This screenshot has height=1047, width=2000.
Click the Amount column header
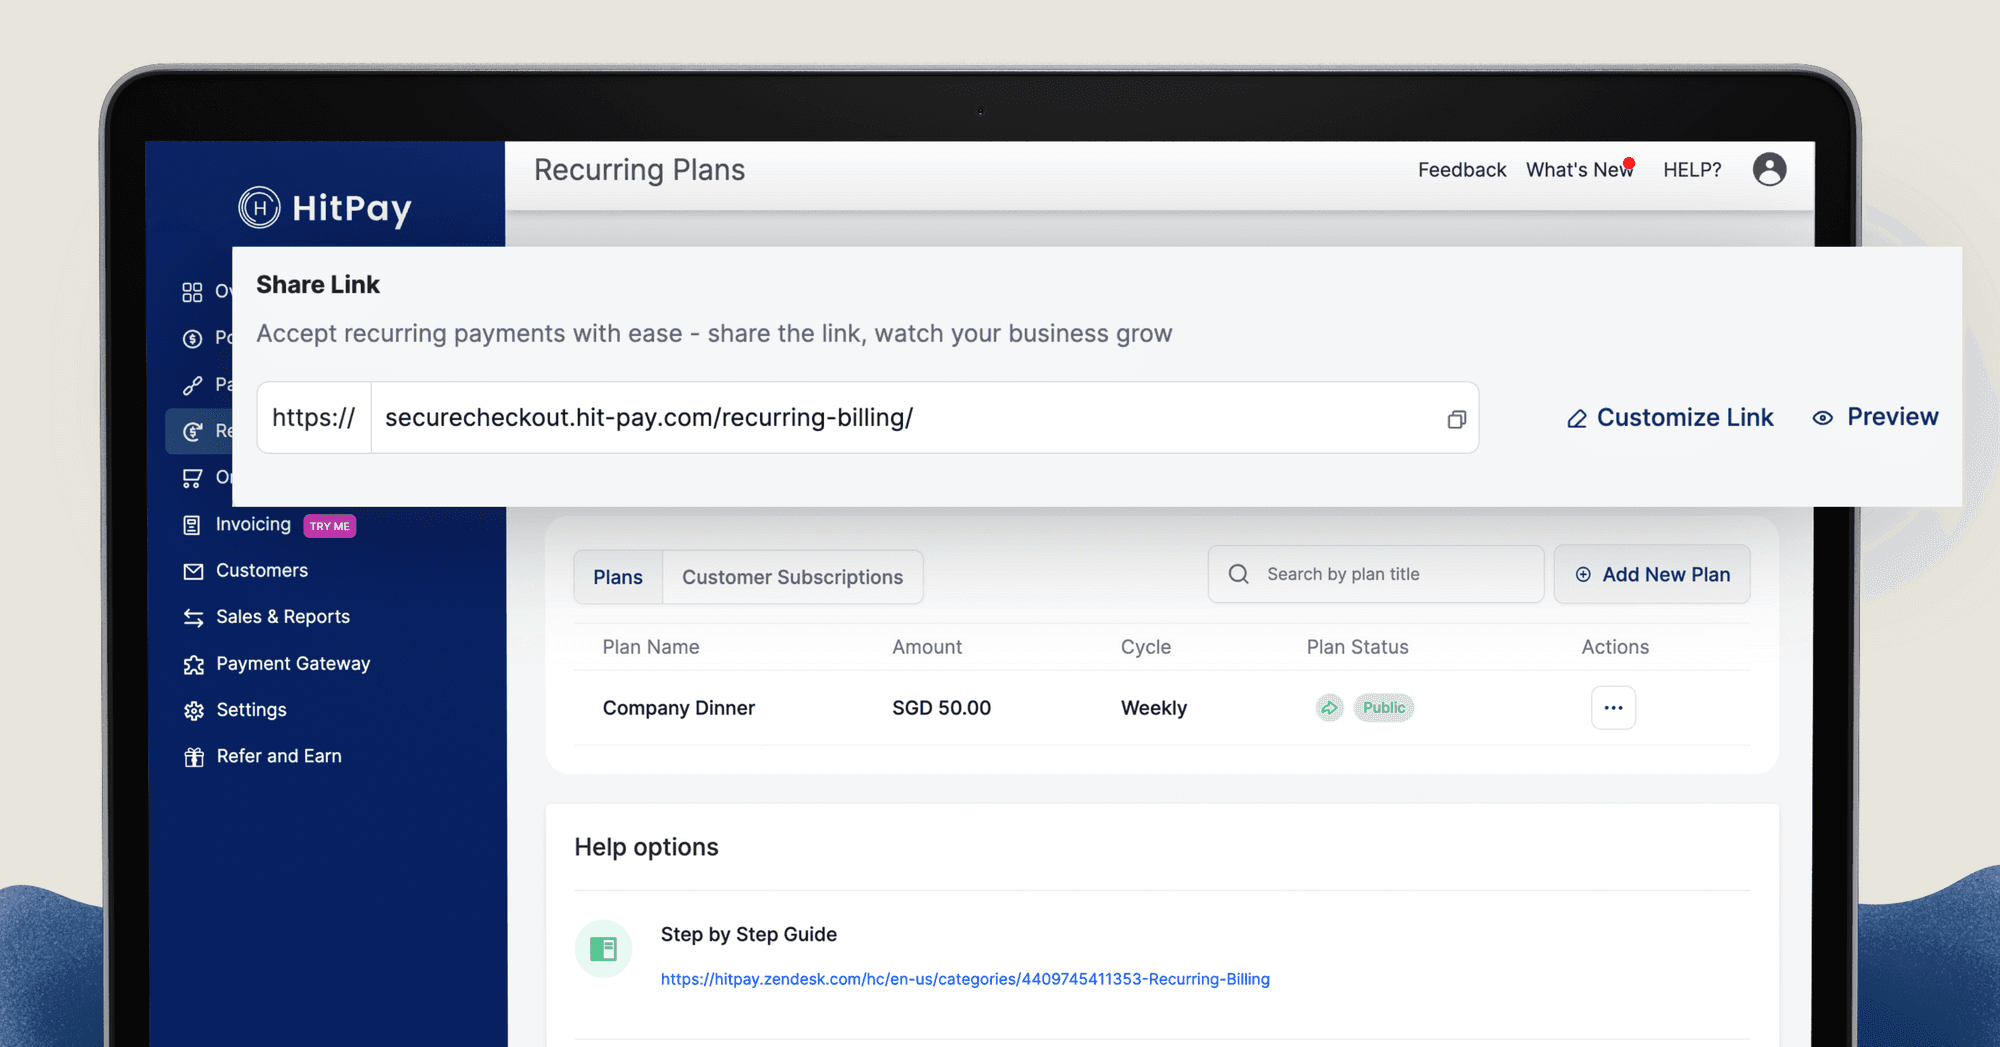pos(927,647)
